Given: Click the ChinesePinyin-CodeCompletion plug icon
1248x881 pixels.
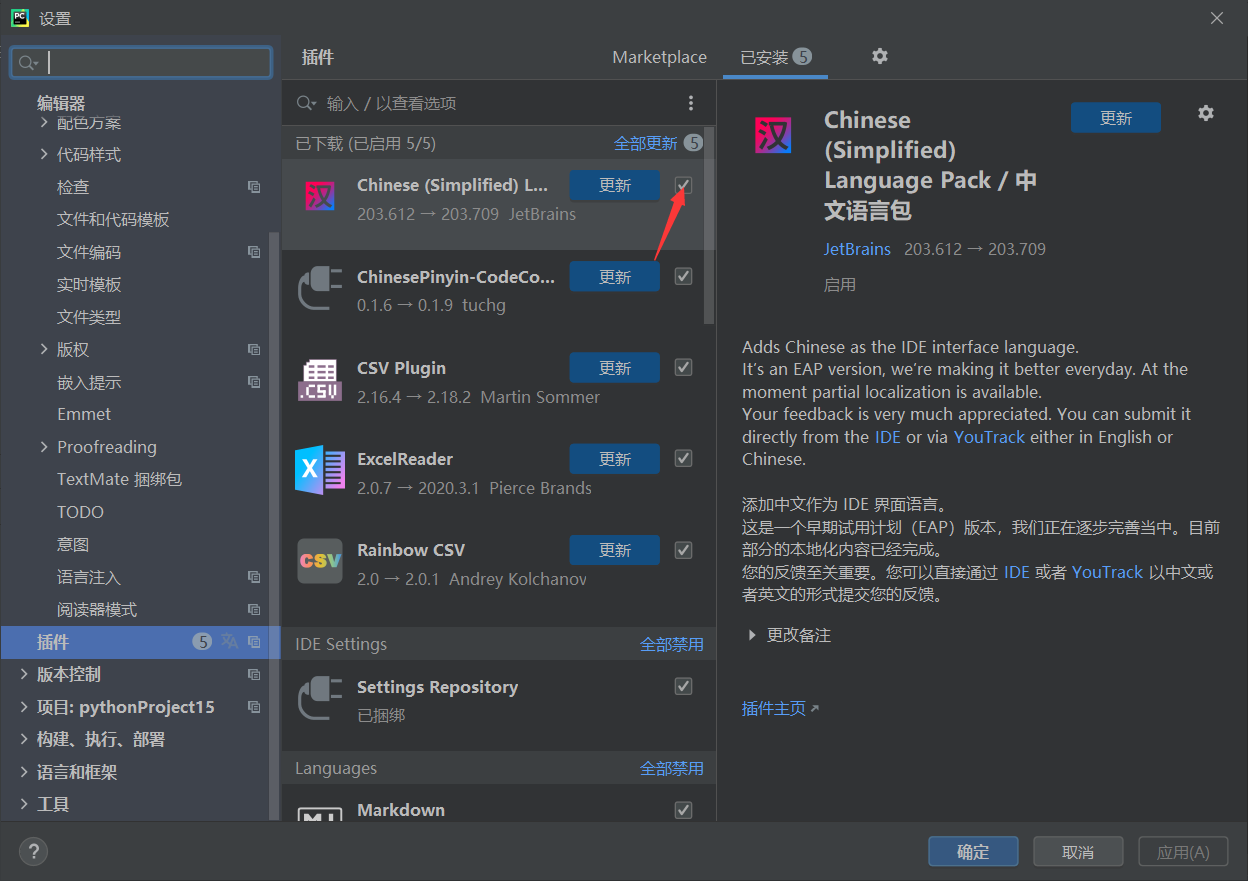Looking at the screenshot, I should pos(320,287).
